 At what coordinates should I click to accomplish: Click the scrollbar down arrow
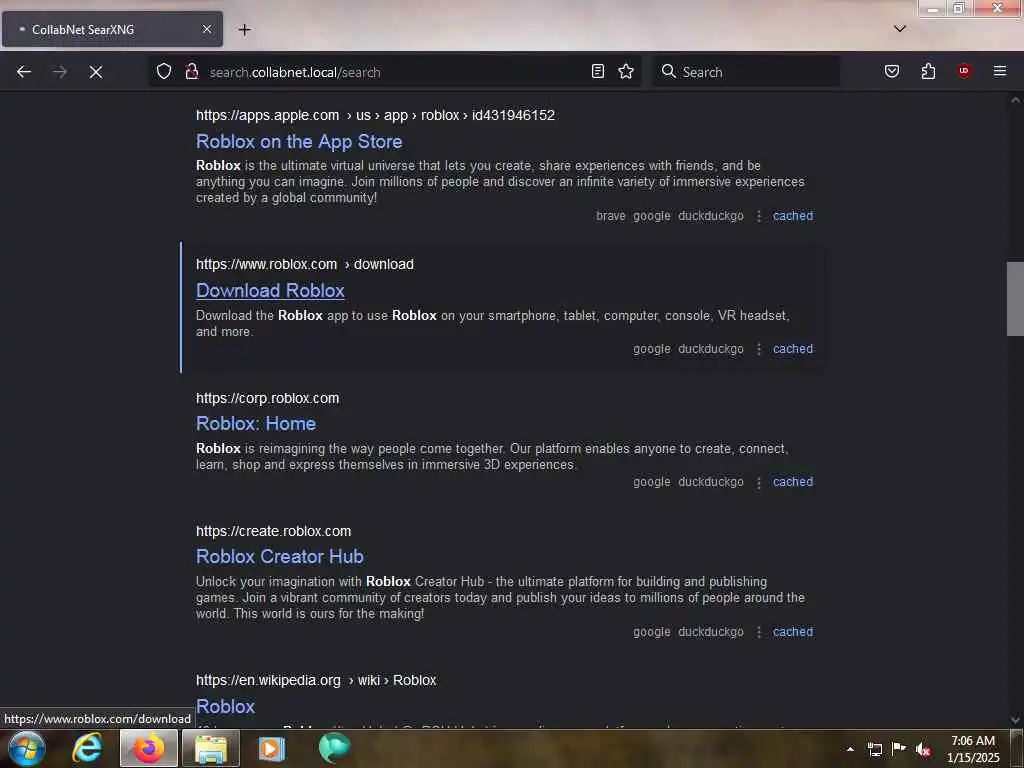(x=1015, y=720)
